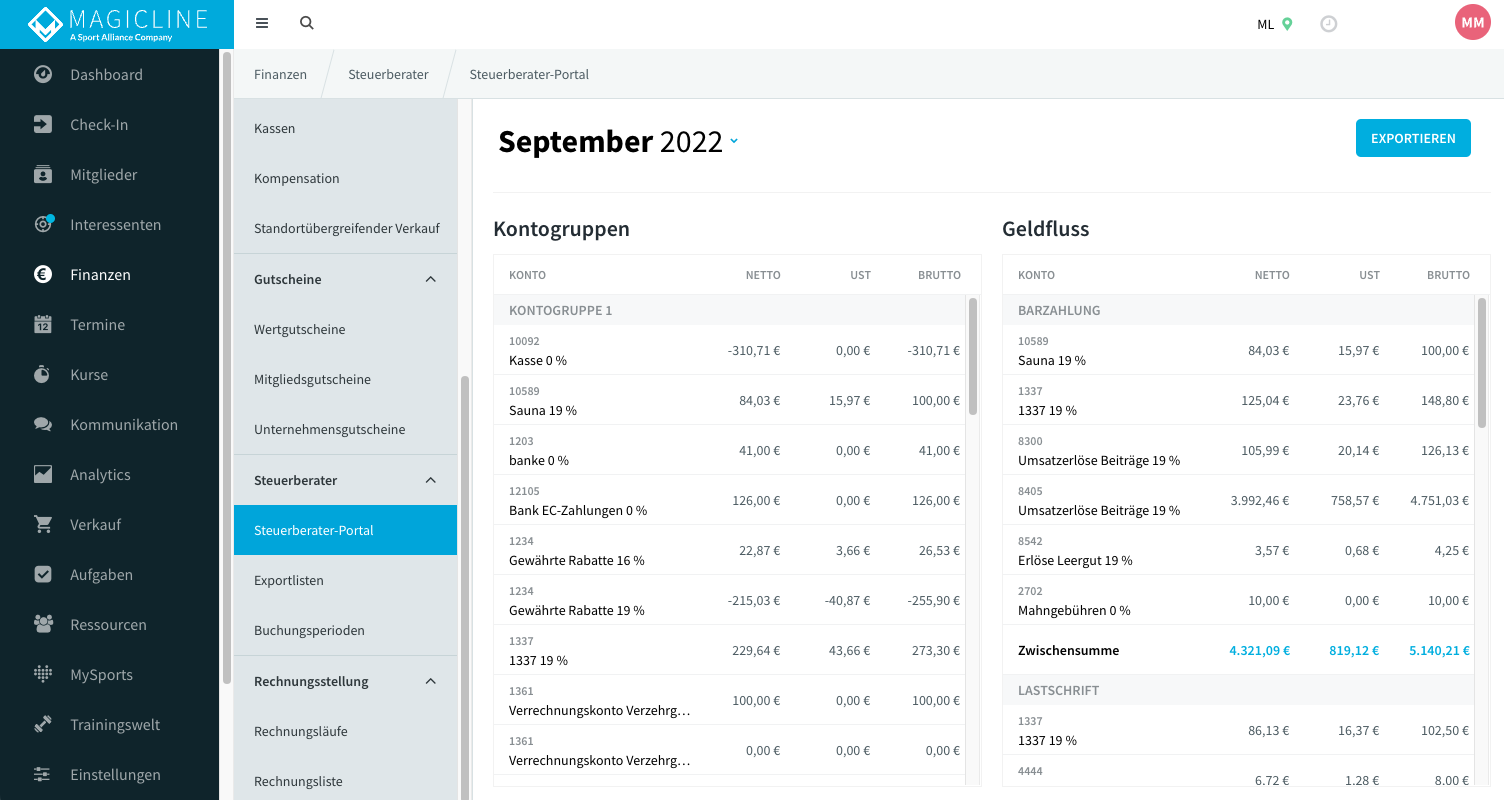Screen dimensions: 1504x800
Task: Click the Kontogruppen table scrollbar
Action: (973, 356)
